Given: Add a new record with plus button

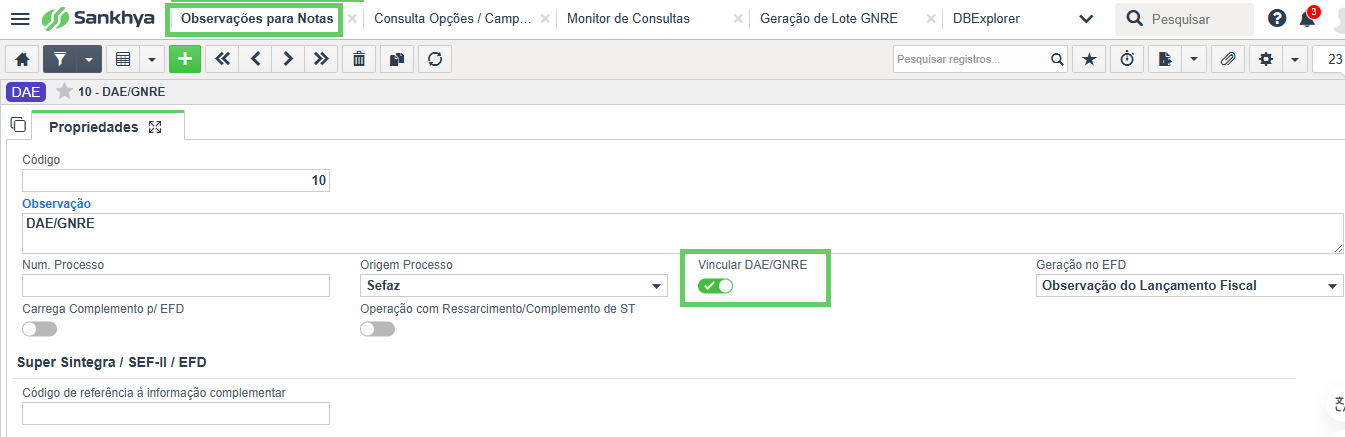Looking at the screenshot, I should (x=185, y=59).
